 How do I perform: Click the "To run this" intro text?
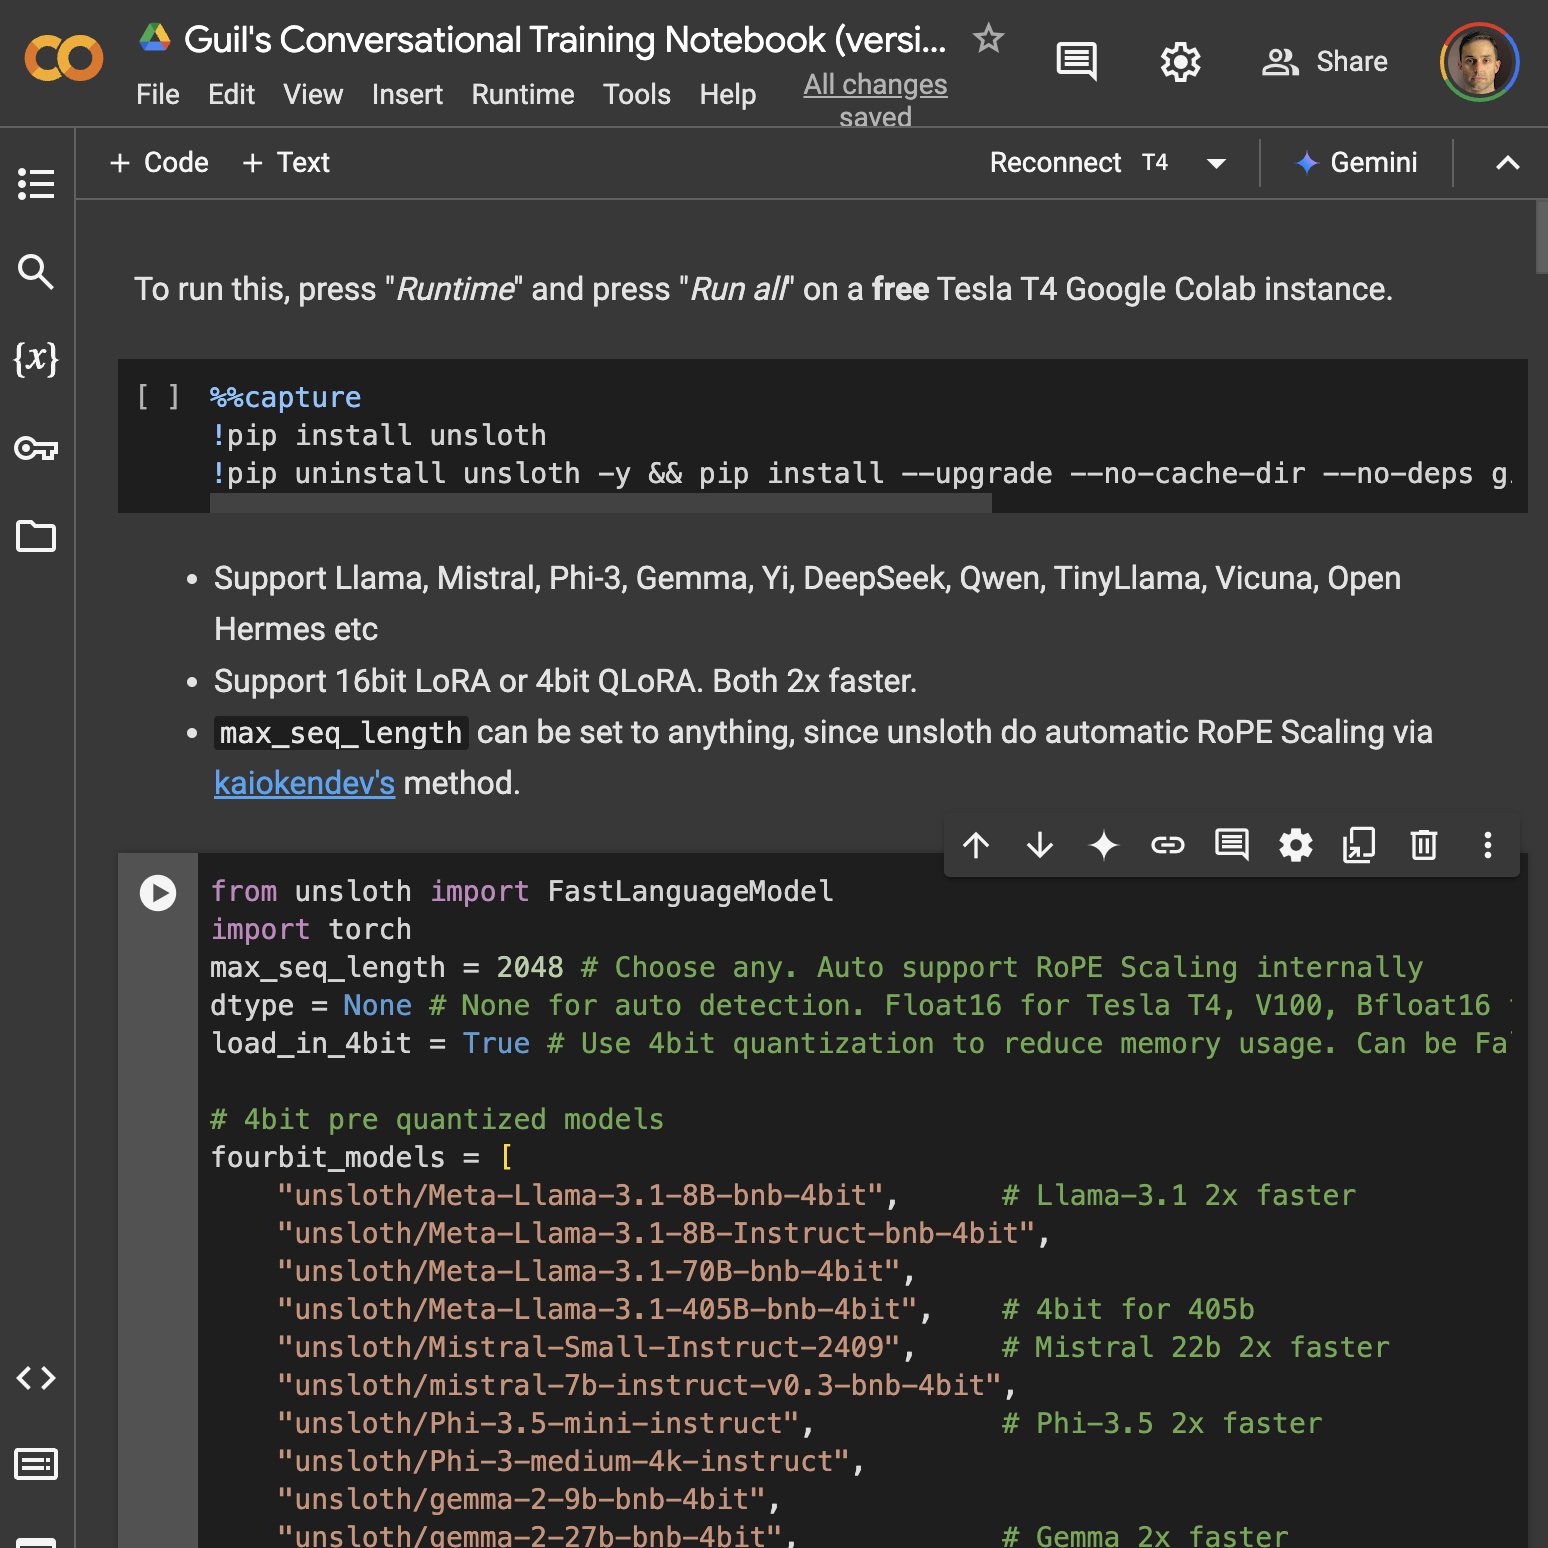tap(763, 289)
